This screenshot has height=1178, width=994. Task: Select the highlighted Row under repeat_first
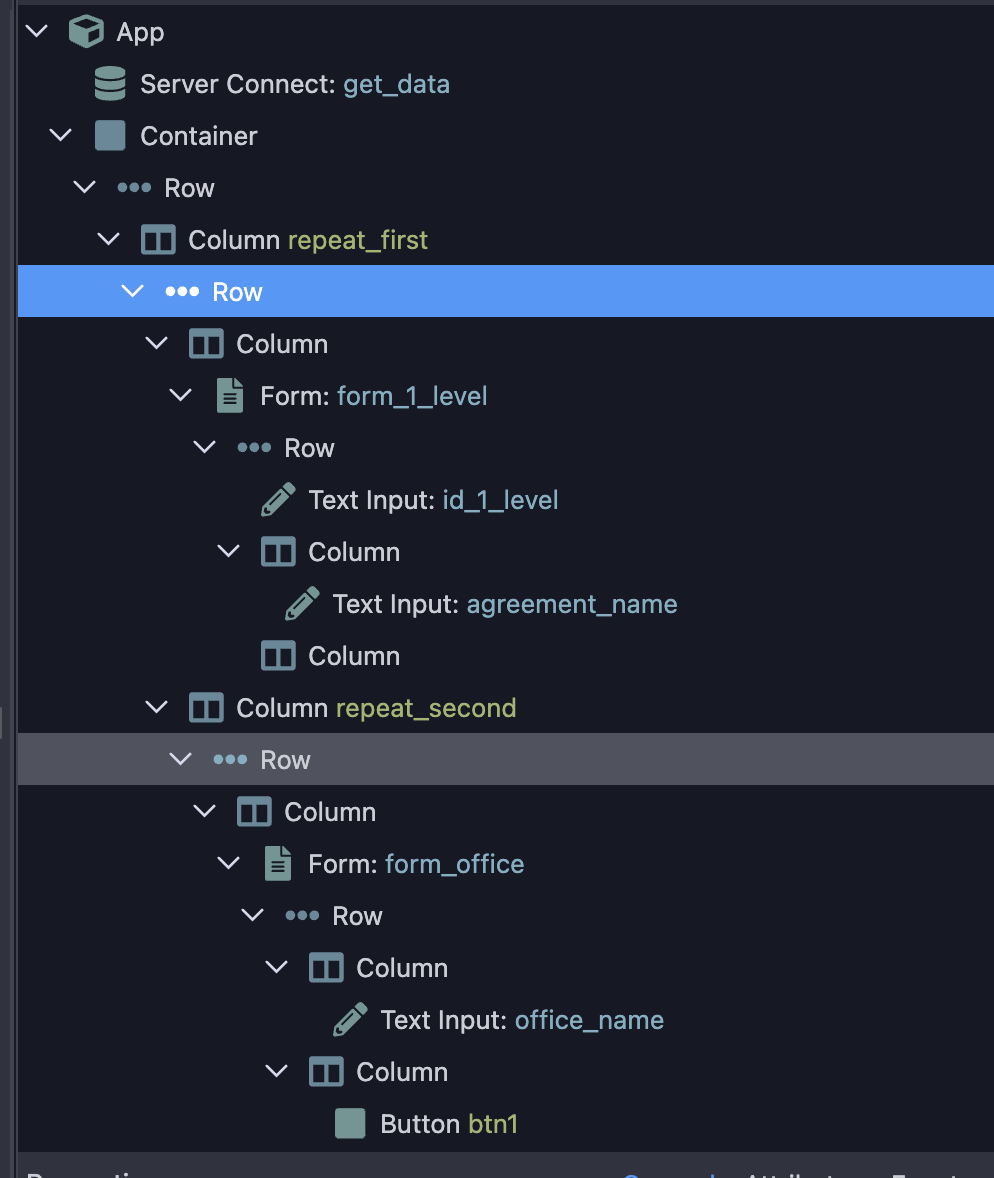coord(237,291)
